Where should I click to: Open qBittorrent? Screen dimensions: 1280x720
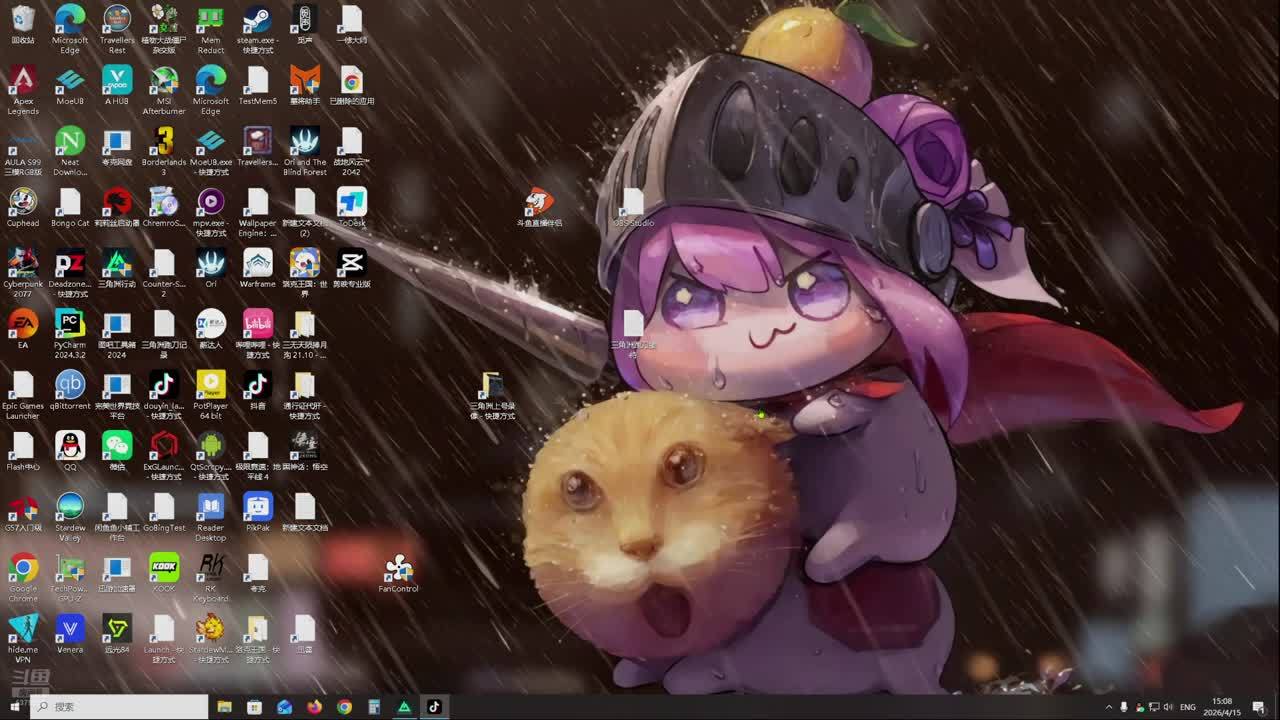(70, 385)
